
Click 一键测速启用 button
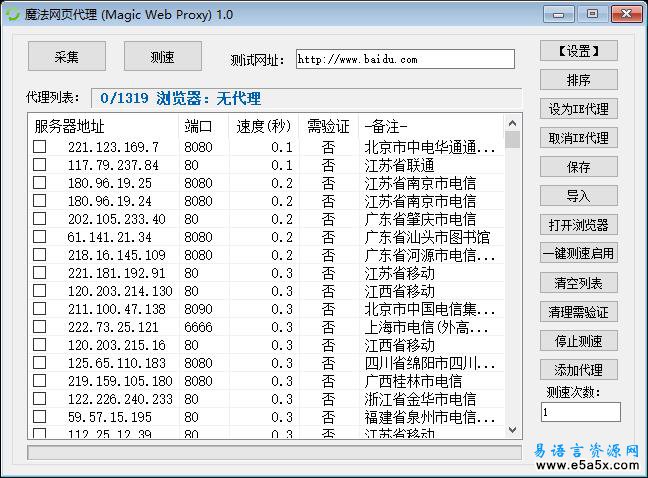579,253
